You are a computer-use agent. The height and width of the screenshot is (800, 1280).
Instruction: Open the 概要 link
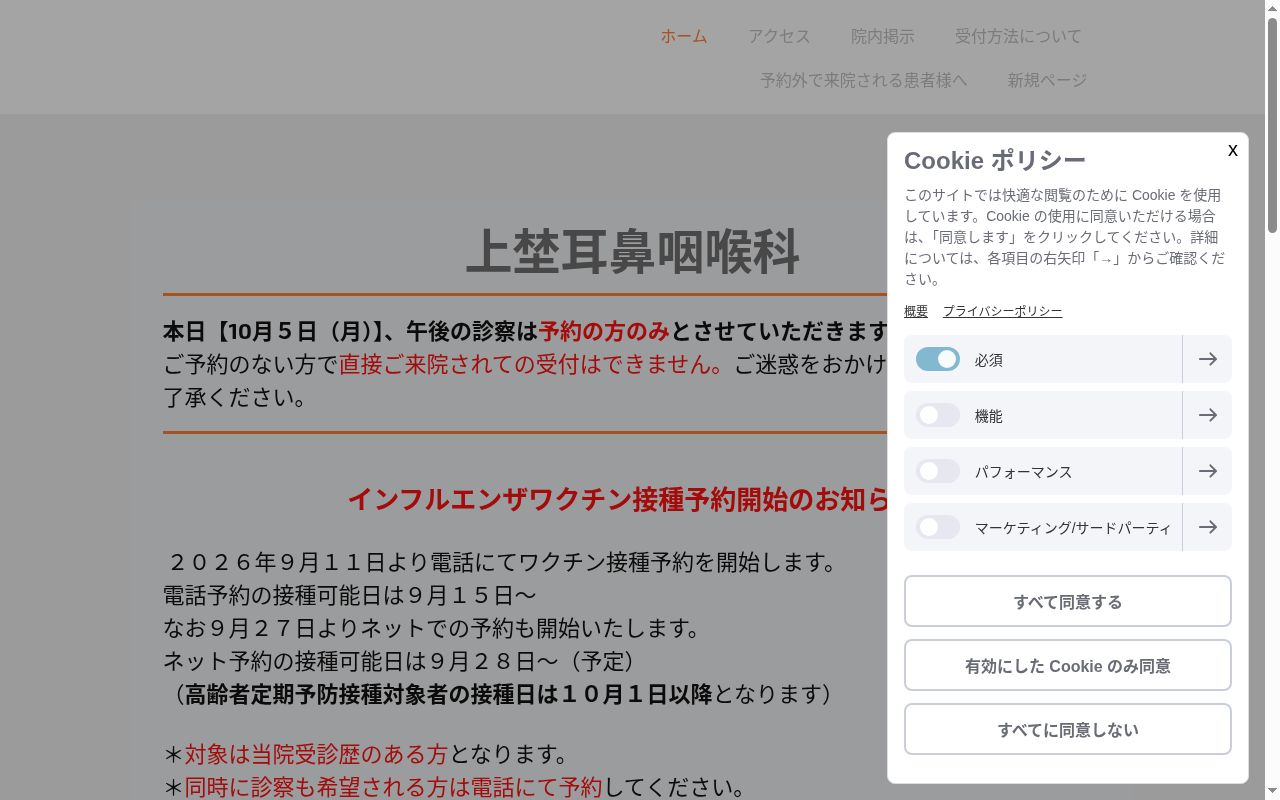(x=916, y=311)
